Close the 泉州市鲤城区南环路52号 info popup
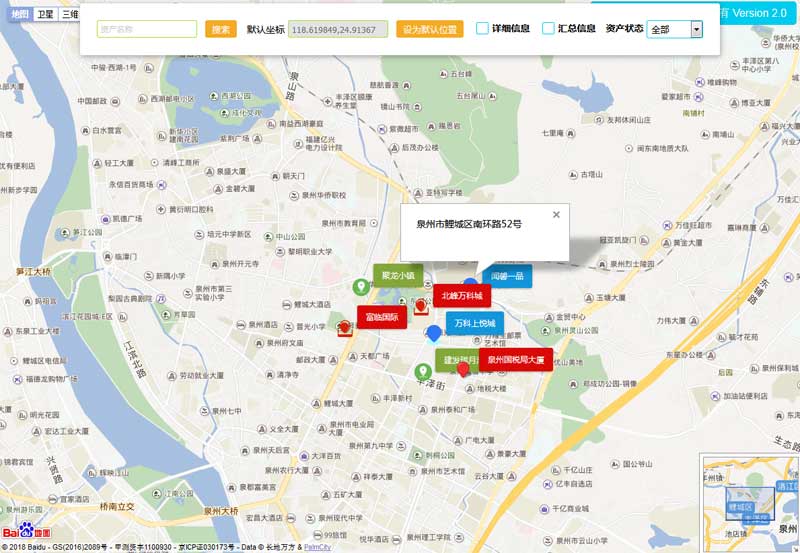This screenshot has width=800, height=553. pyautogui.click(x=556, y=215)
